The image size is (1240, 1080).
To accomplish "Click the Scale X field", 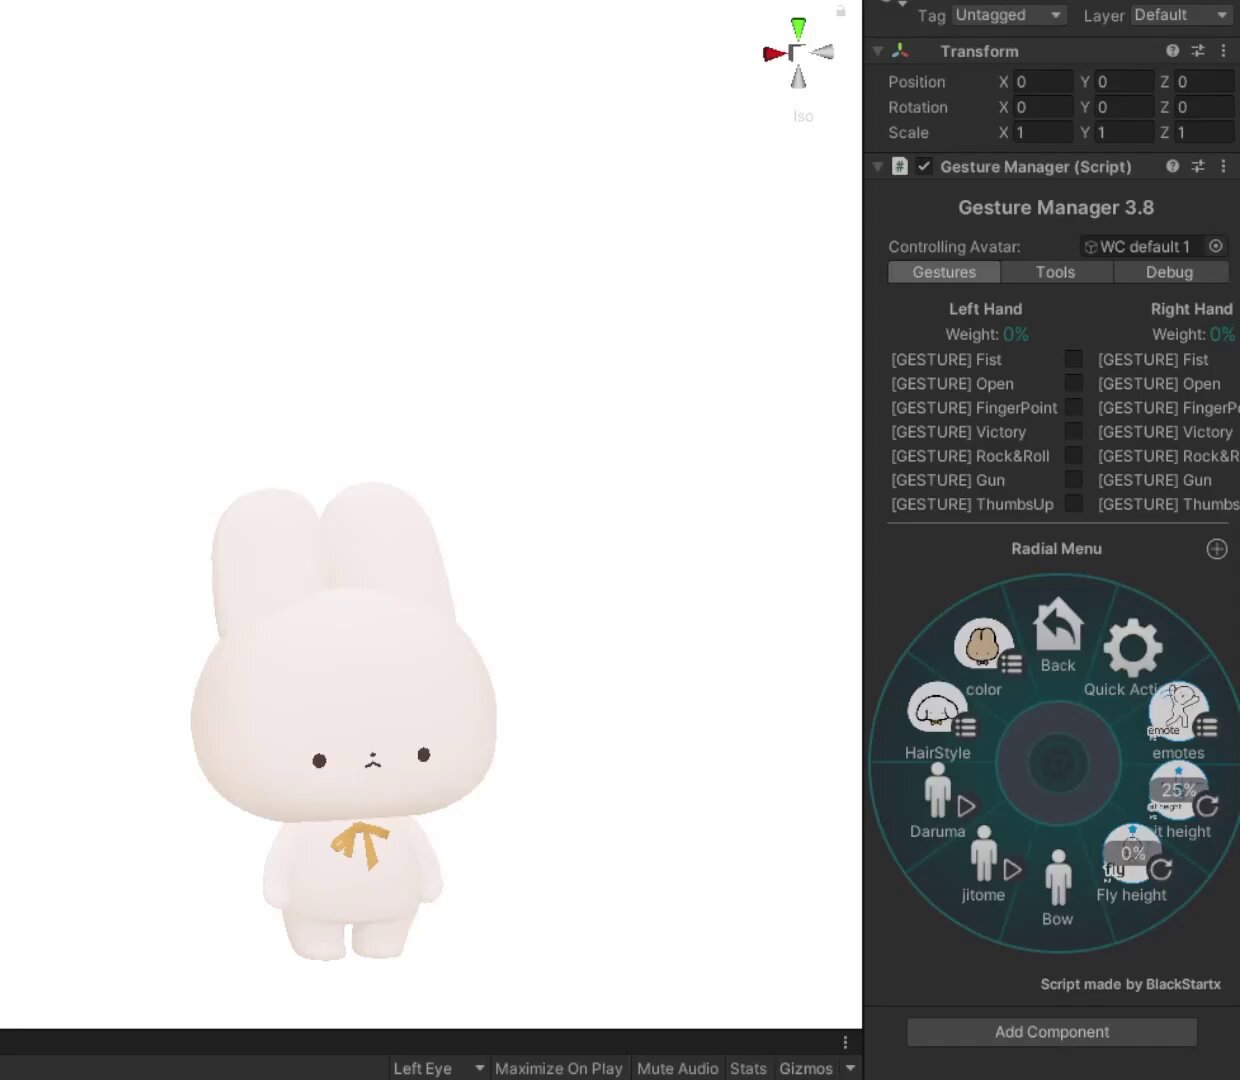I will [1043, 132].
